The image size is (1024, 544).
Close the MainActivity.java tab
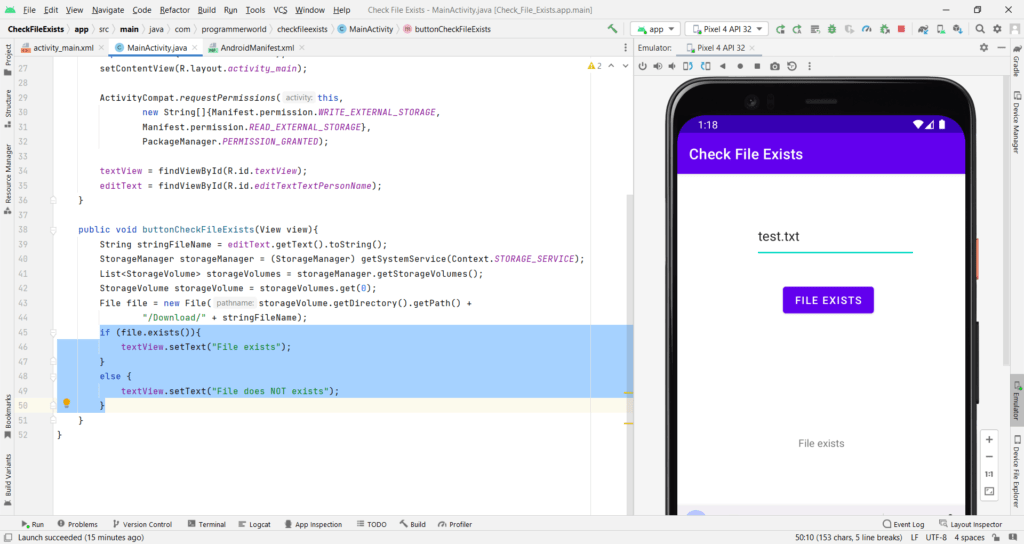(x=195, y=48)
